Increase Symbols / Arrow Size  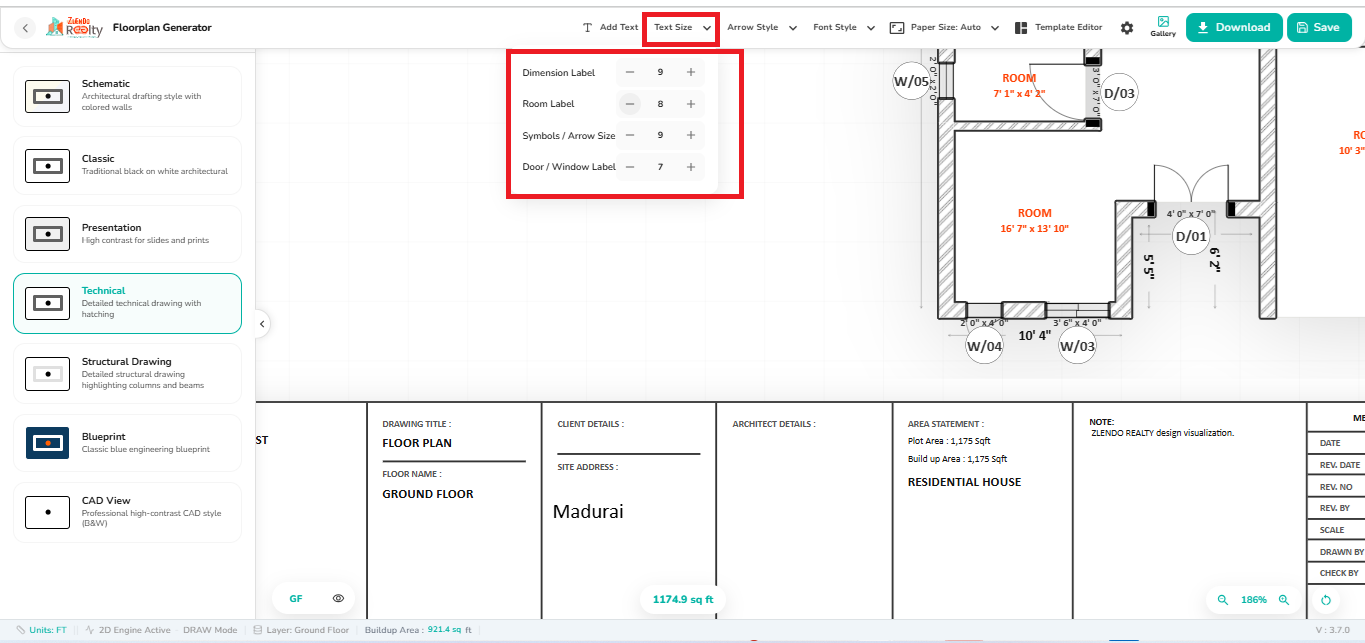click(x=691, y=135)
